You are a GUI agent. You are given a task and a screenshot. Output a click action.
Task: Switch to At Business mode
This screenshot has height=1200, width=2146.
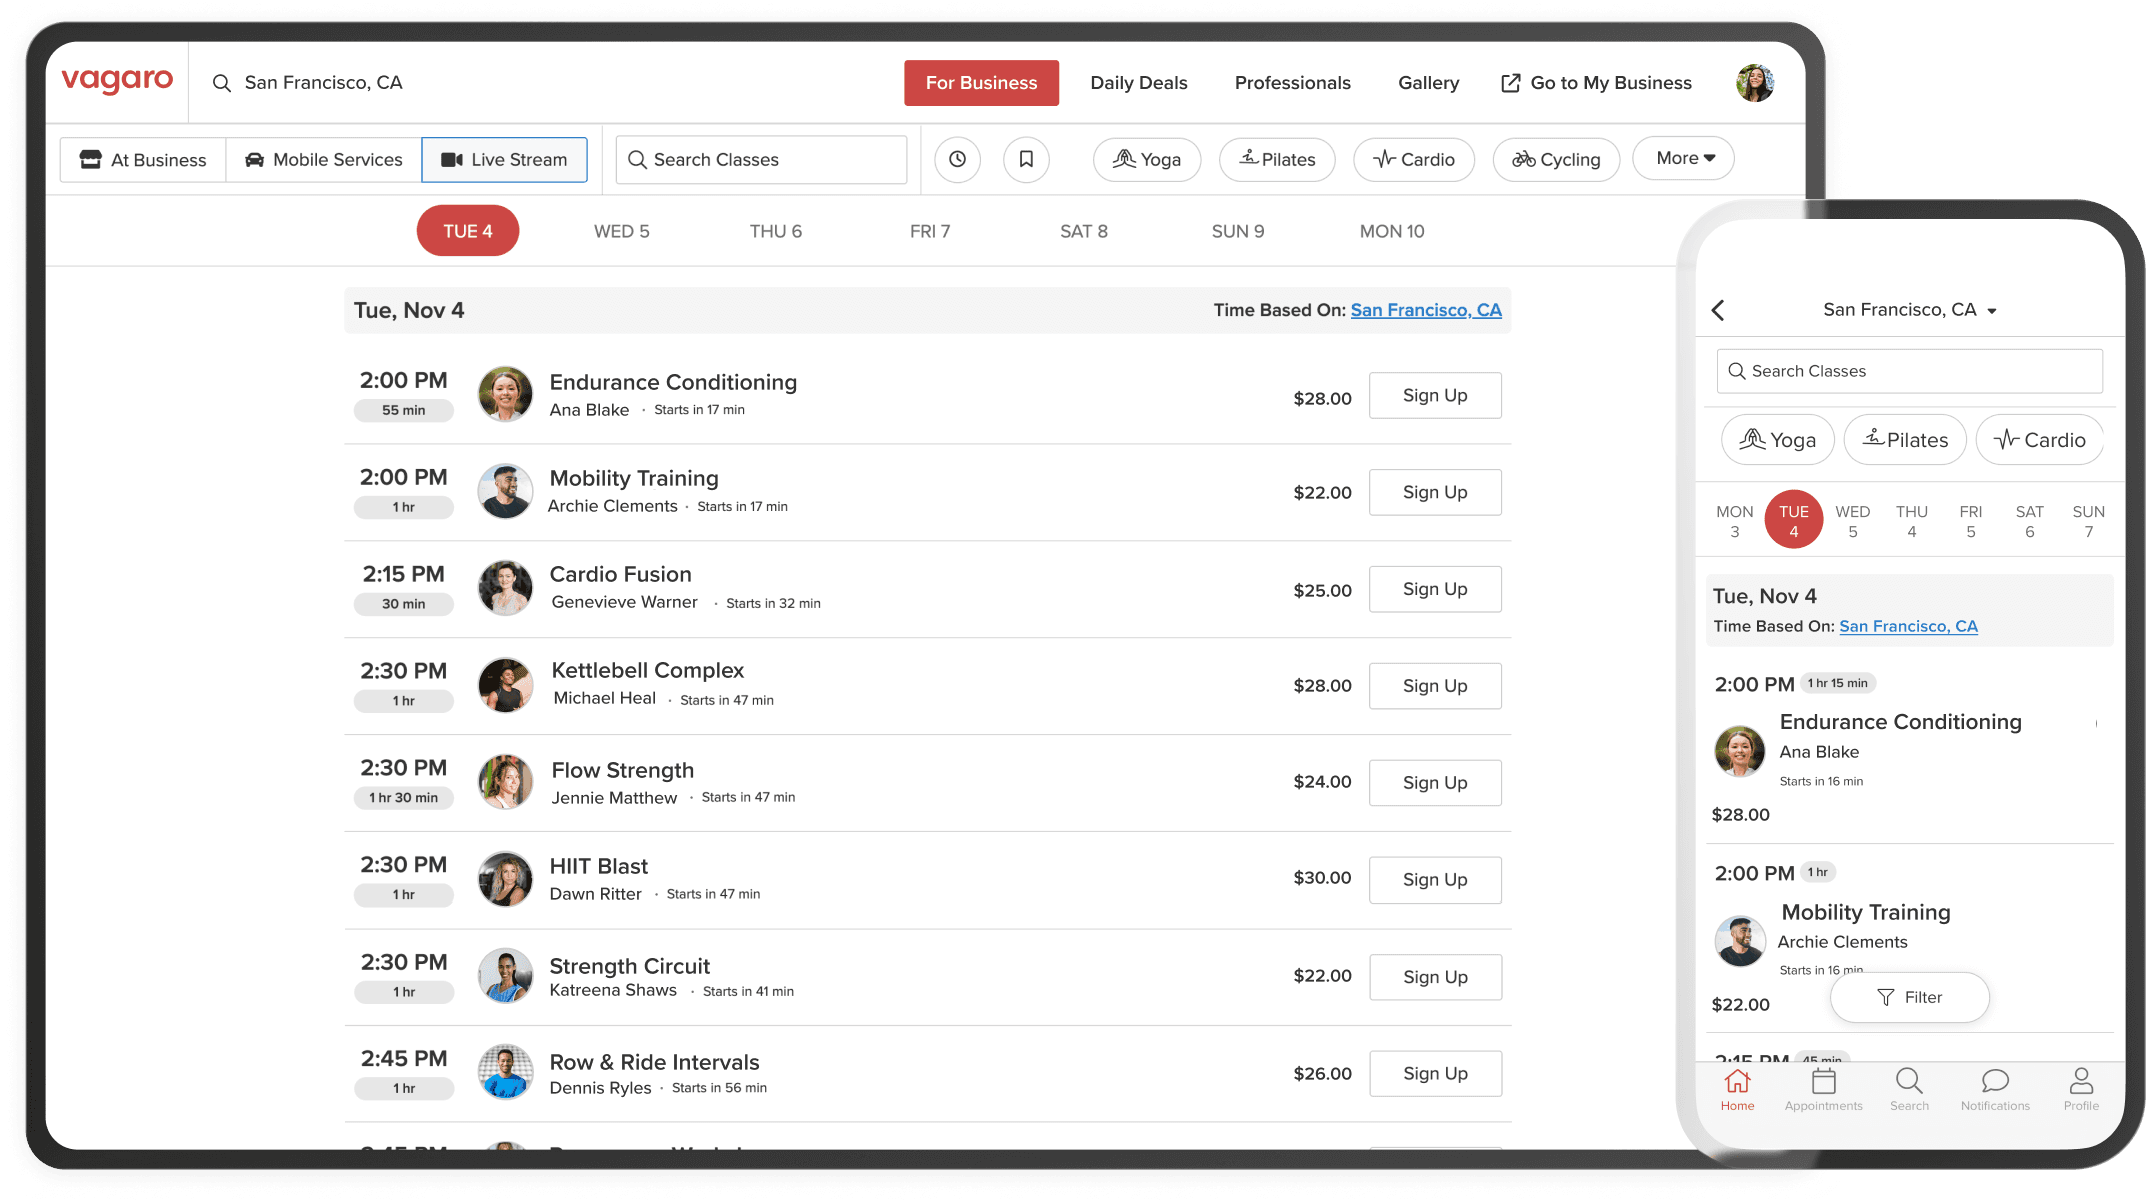(x=143, y=160)
